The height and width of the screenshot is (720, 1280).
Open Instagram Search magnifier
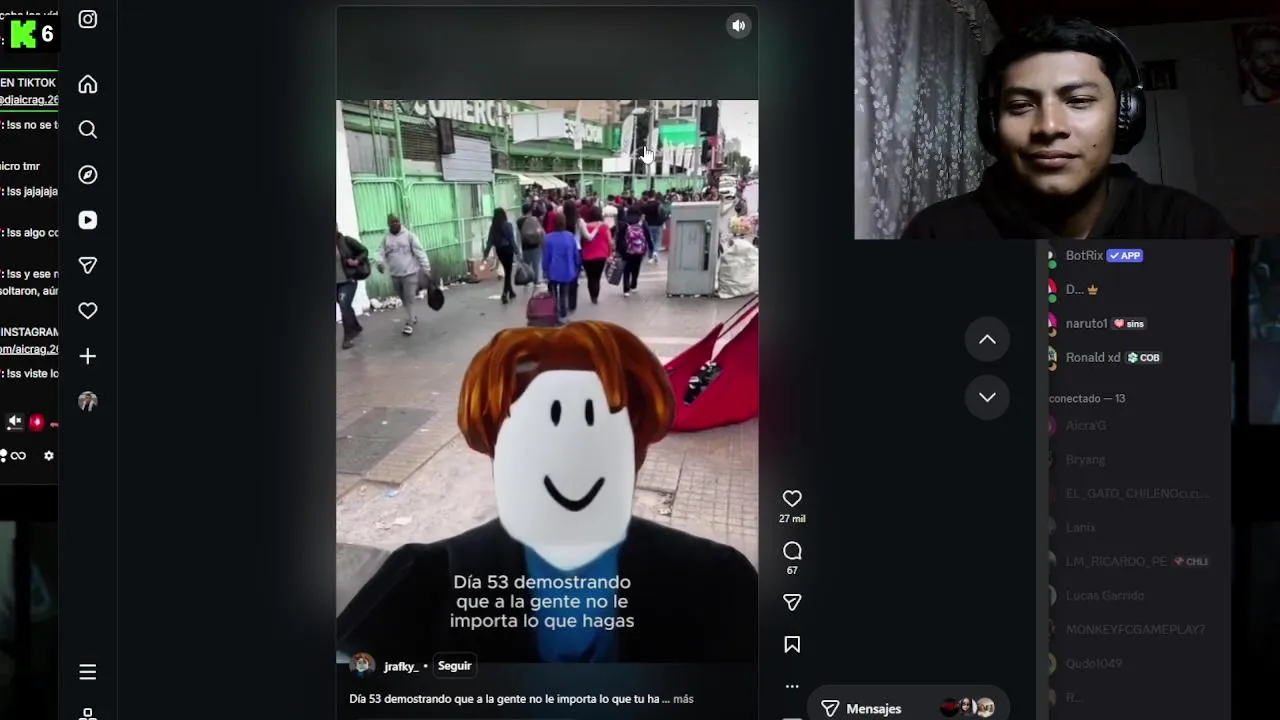pyautogui.click(x=88, y=130)
